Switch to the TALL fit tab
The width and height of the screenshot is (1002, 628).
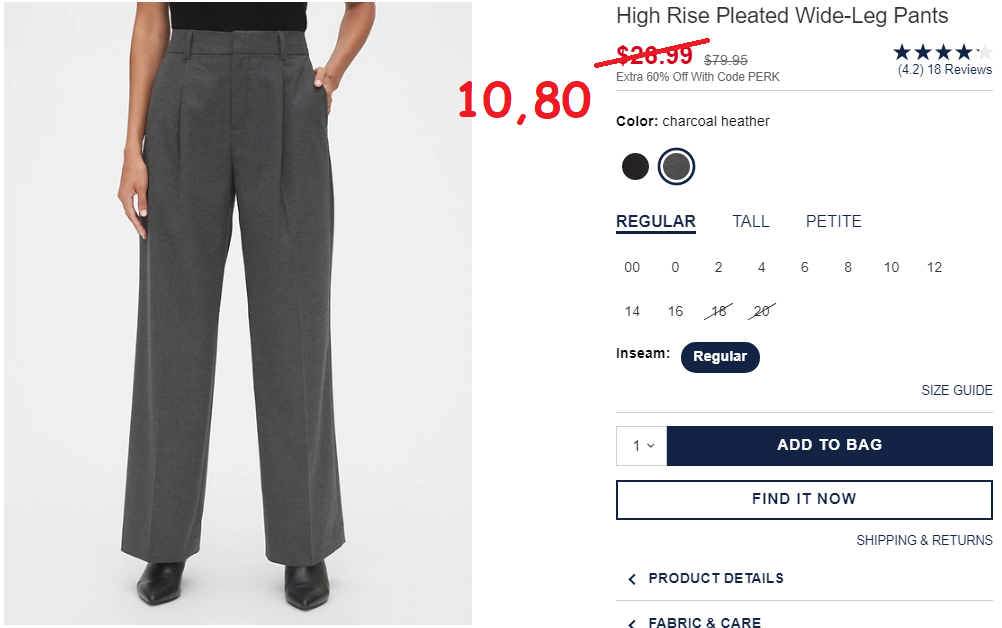pos(751,222)
